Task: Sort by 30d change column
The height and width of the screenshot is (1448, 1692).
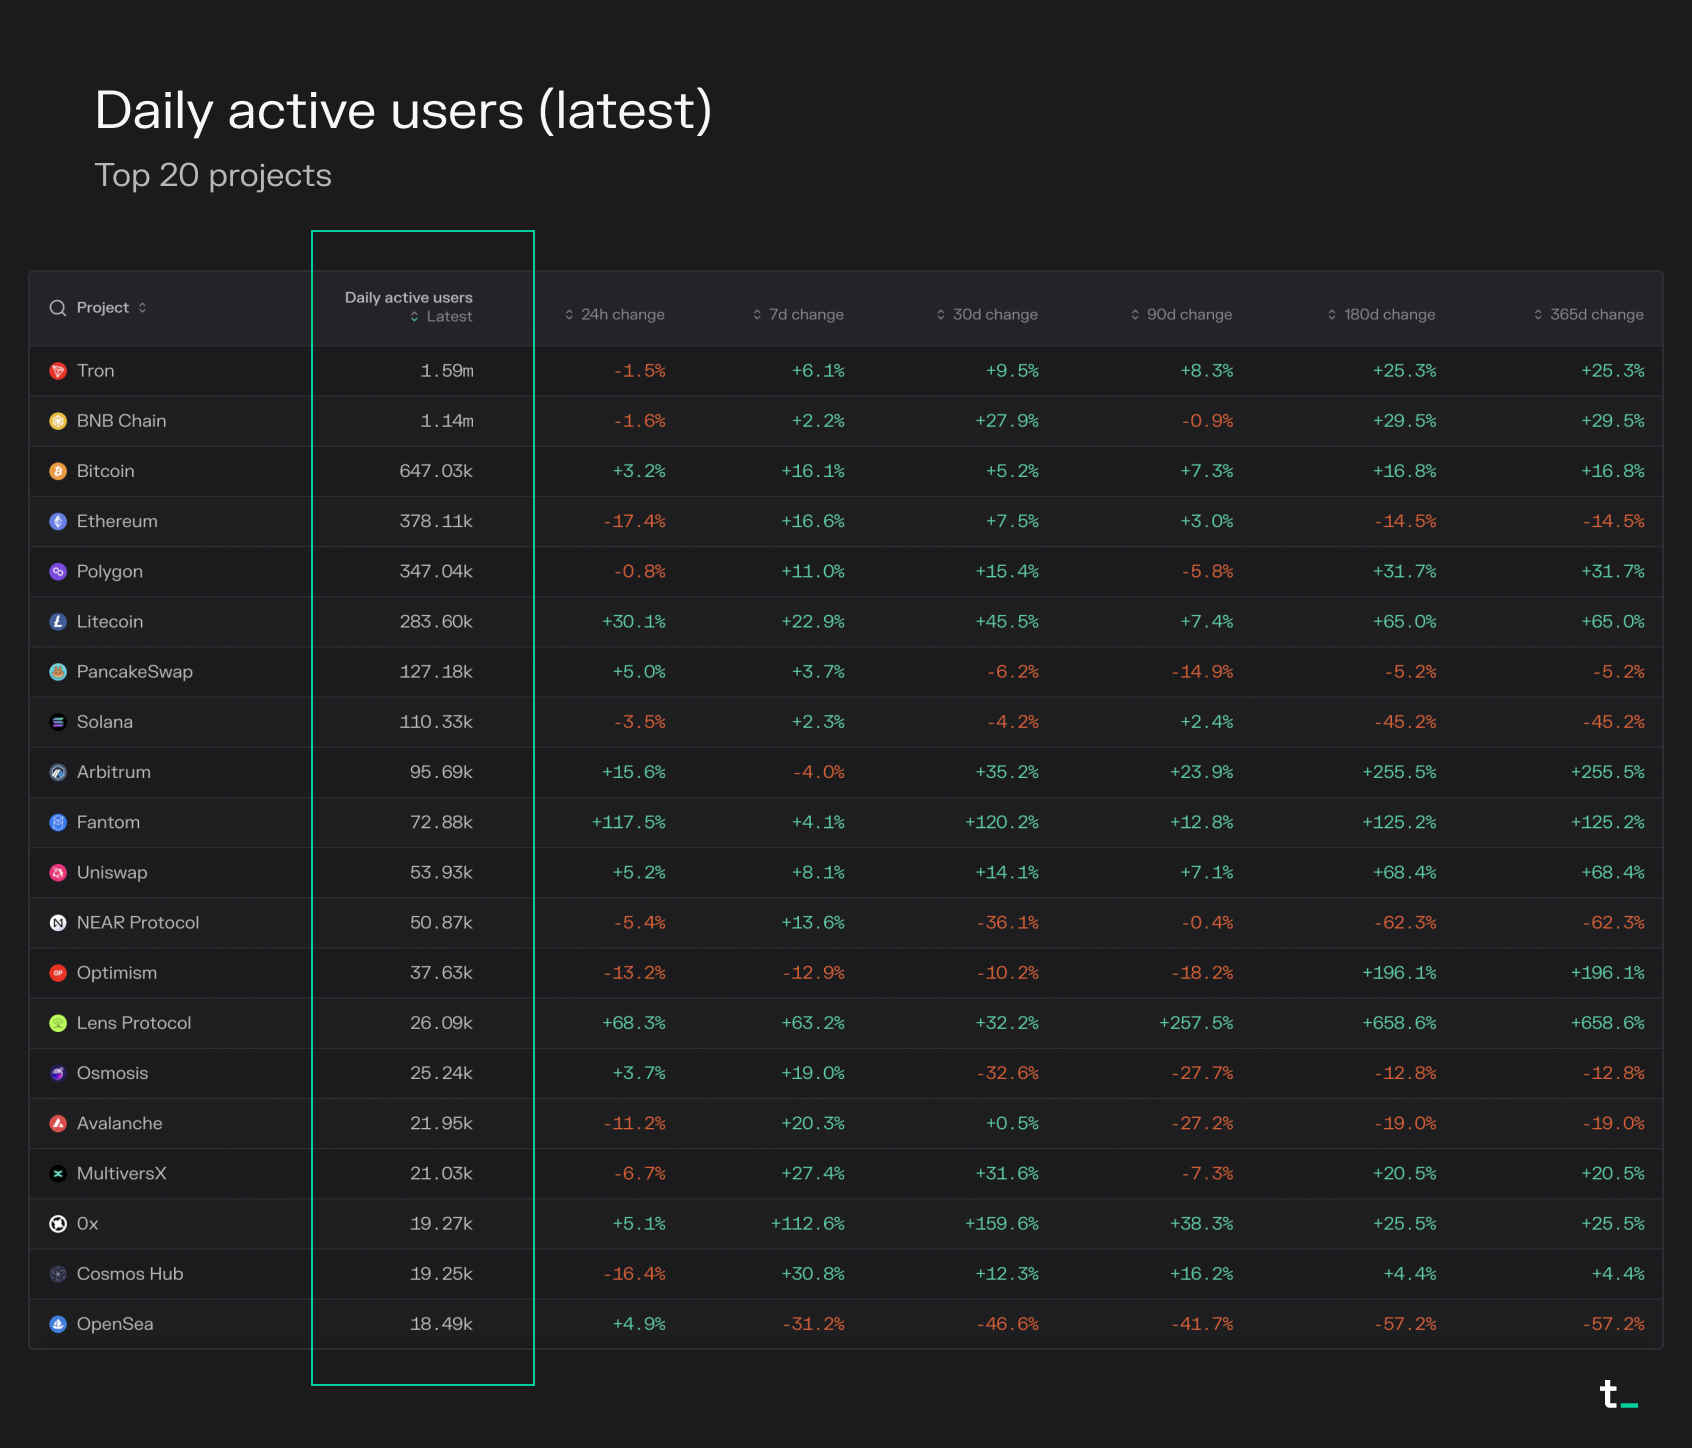Action: [987, 314]
